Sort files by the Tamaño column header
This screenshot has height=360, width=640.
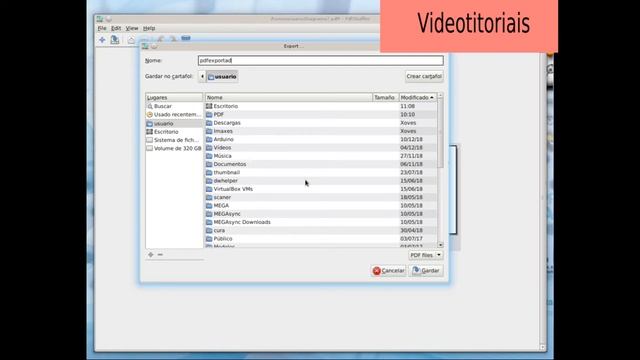(x=385, y=98)
